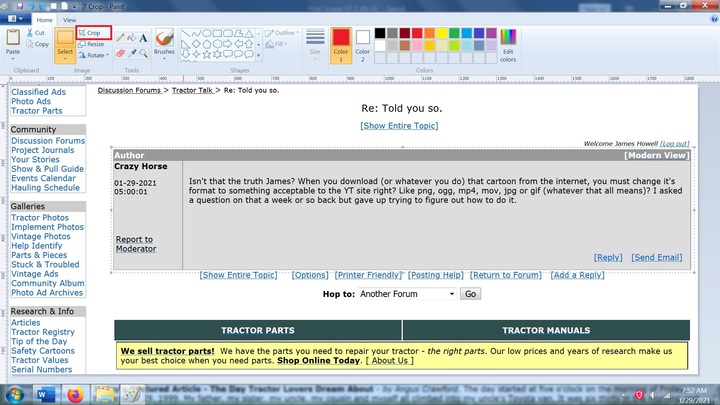
Task: Choose the Diamond shape
Action: [196, 44]
